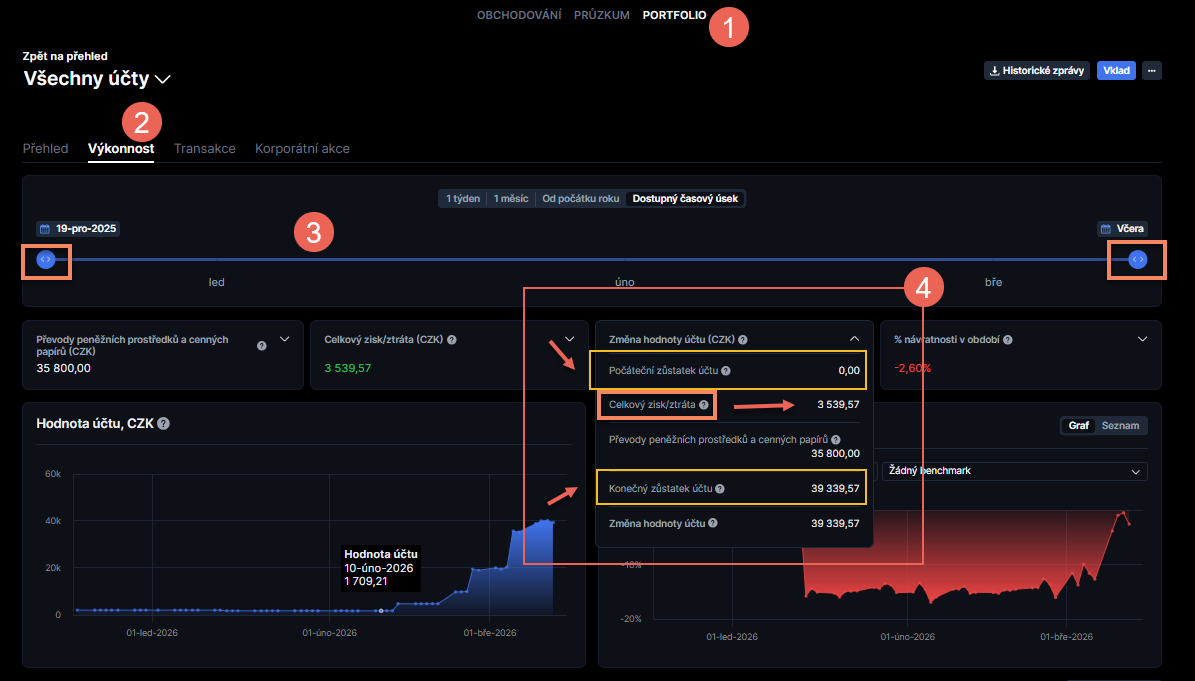Open the three-dots more options menu

(x=1152, y=71)
